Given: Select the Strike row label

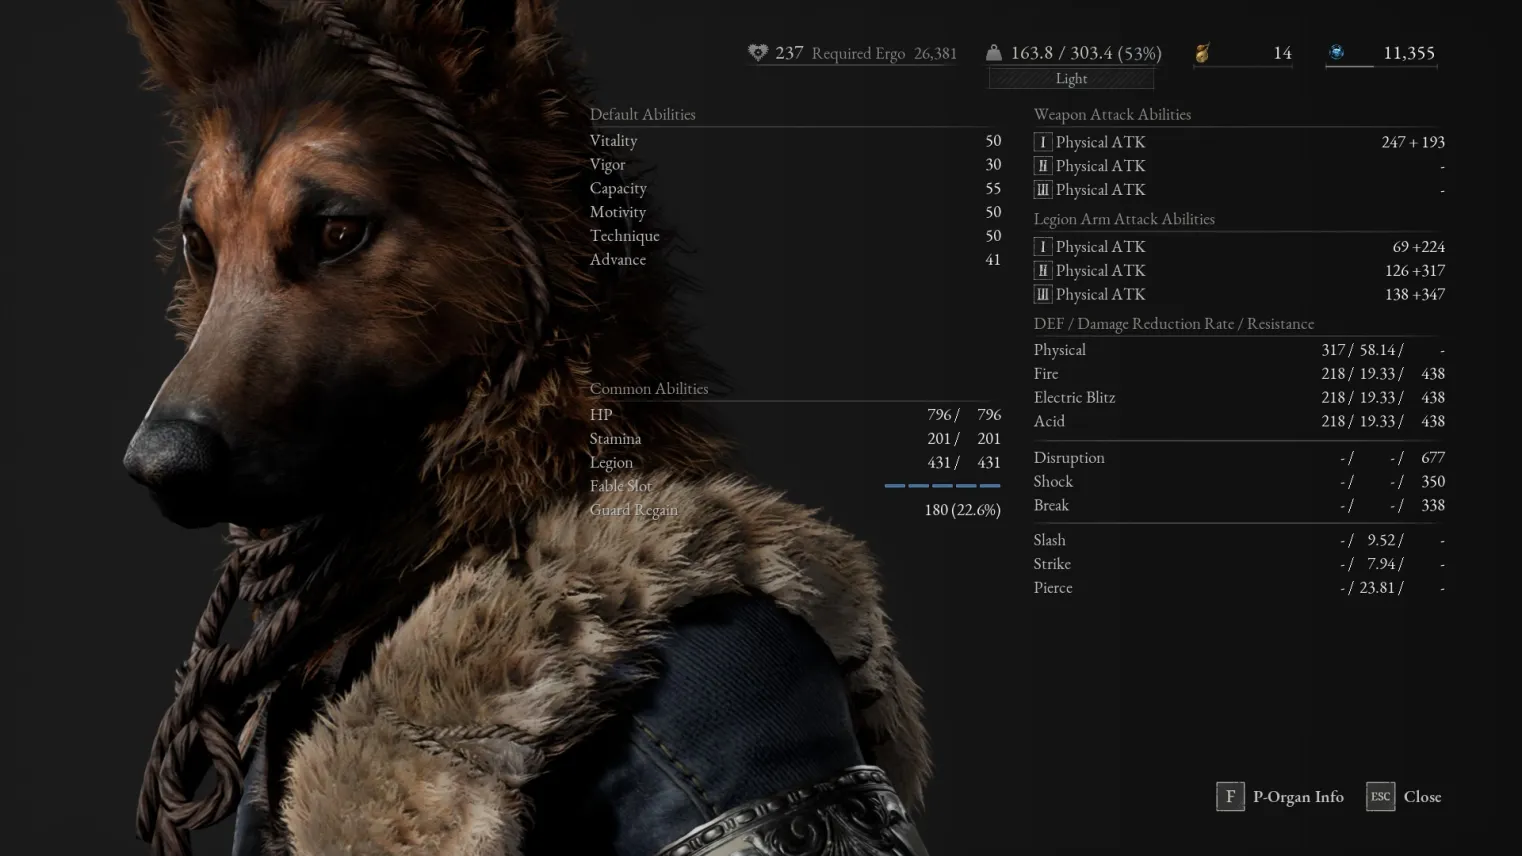Looking at the screenshot, I should coord(1052,564).
